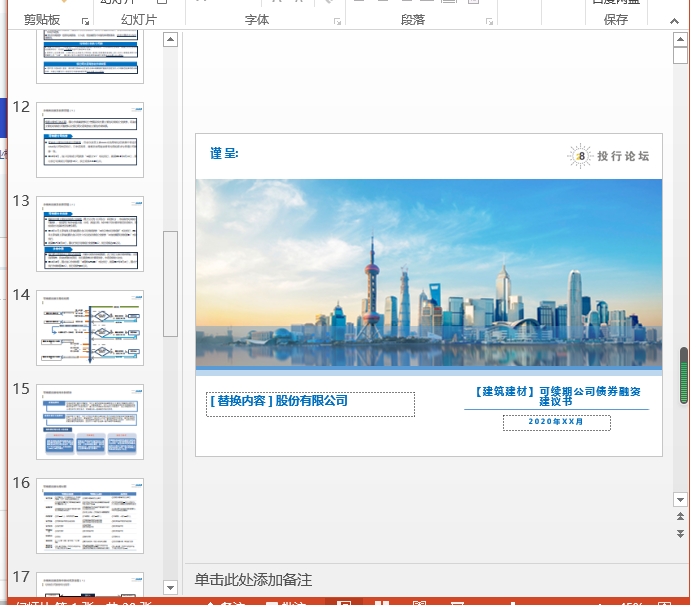Open the 段落 (Paragraph) dialog launcher
The image size is (690, 605).
click(x=487, y=21)
